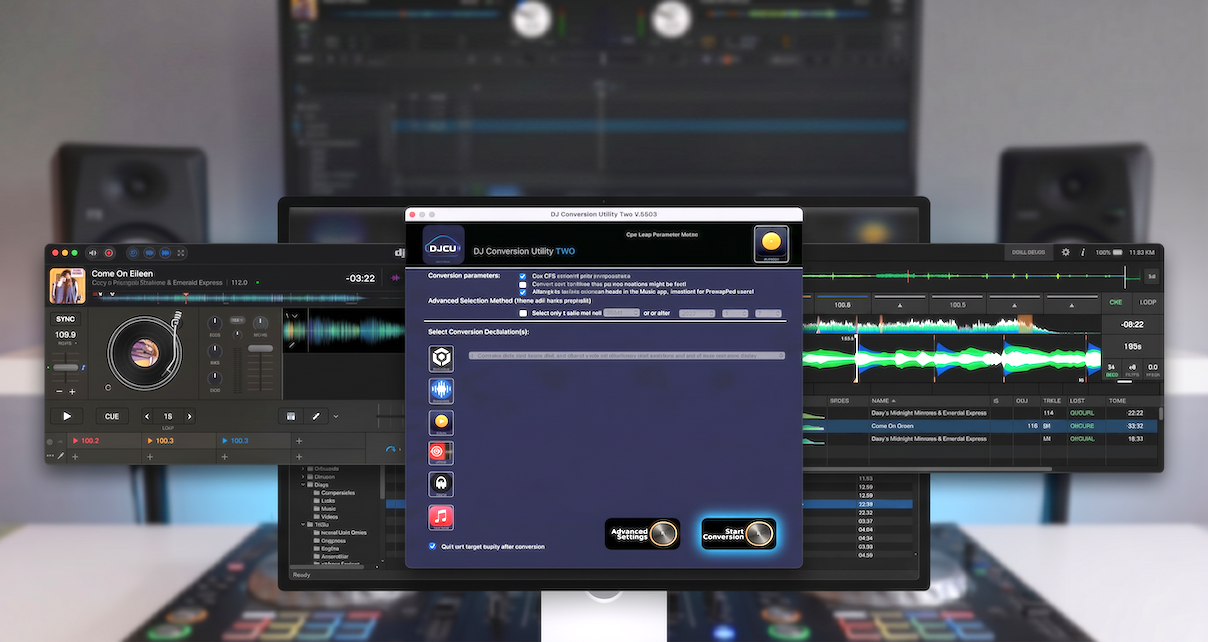Viewport: 1208px width, 642px height.
Task: Click the yellow disc icon at top right of DJCU
Action: point(770,244)
